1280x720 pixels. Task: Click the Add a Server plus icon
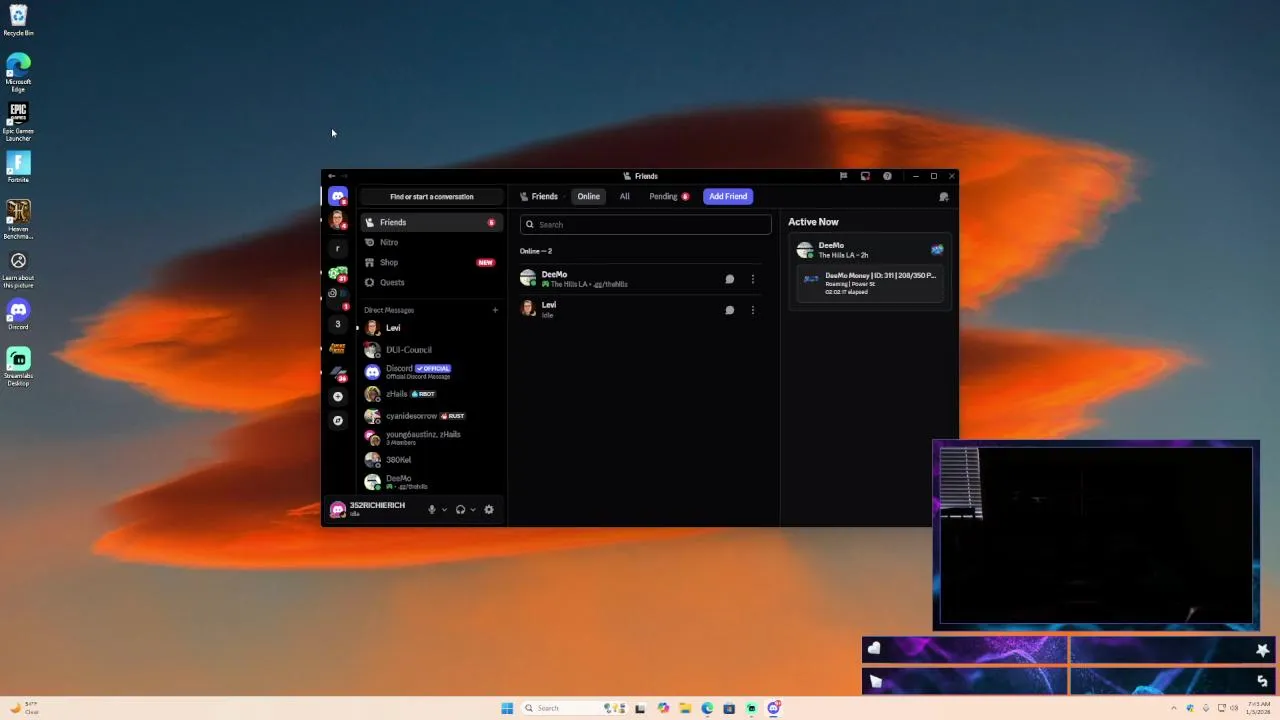(338, 397)
